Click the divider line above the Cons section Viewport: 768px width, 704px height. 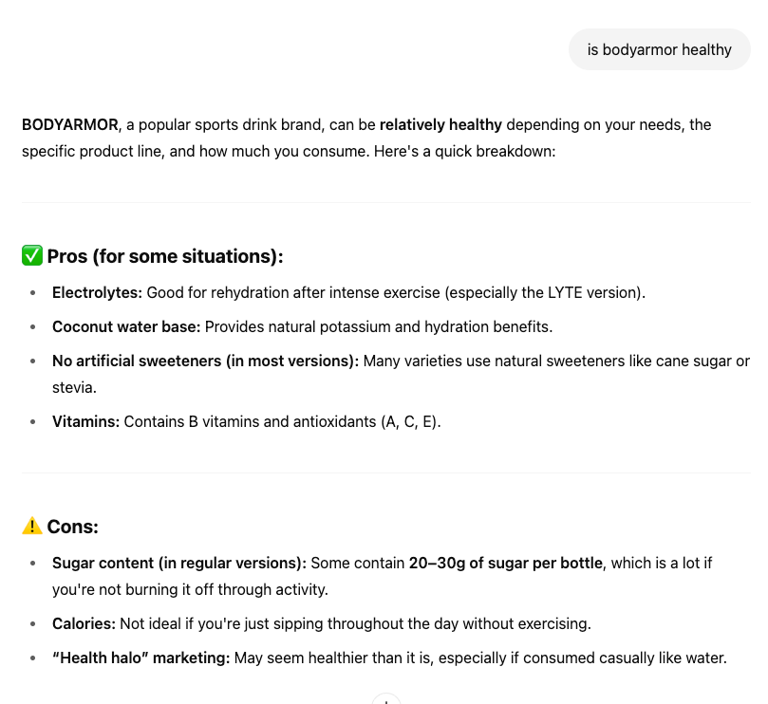(386, 473)
